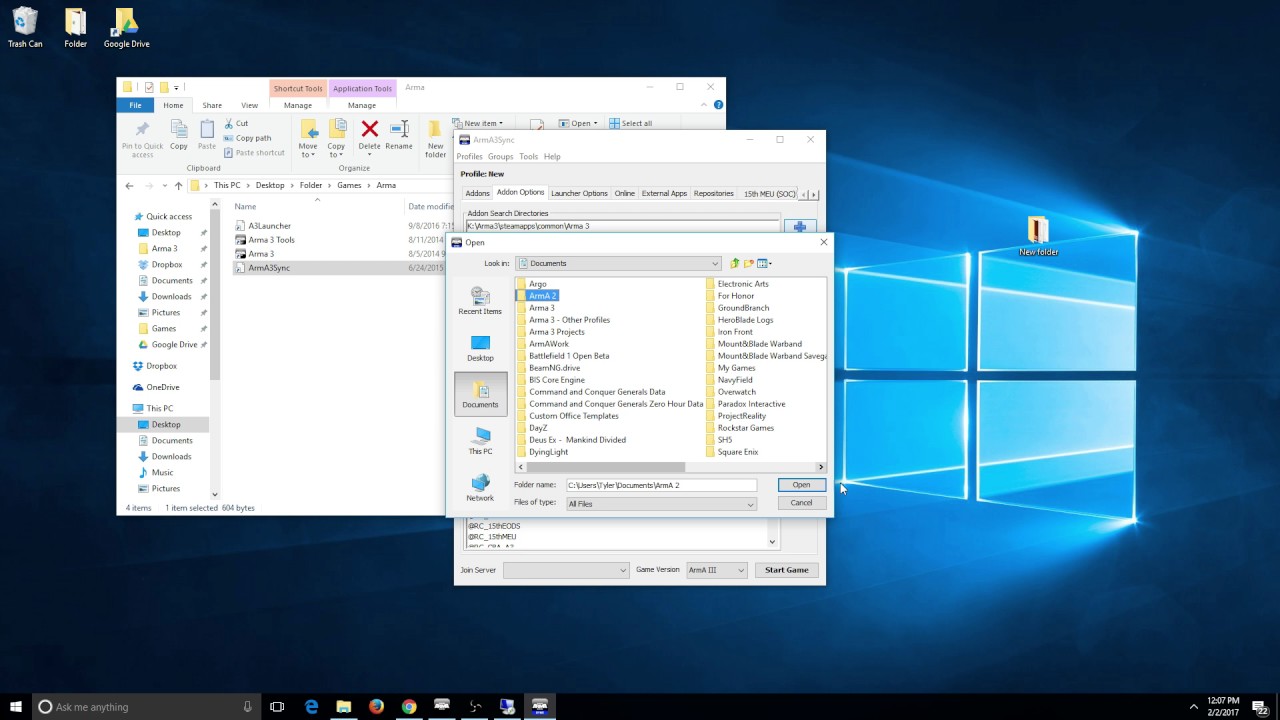Switch to Addons tab in ArmA3Sync

click(x=477, y=193)
